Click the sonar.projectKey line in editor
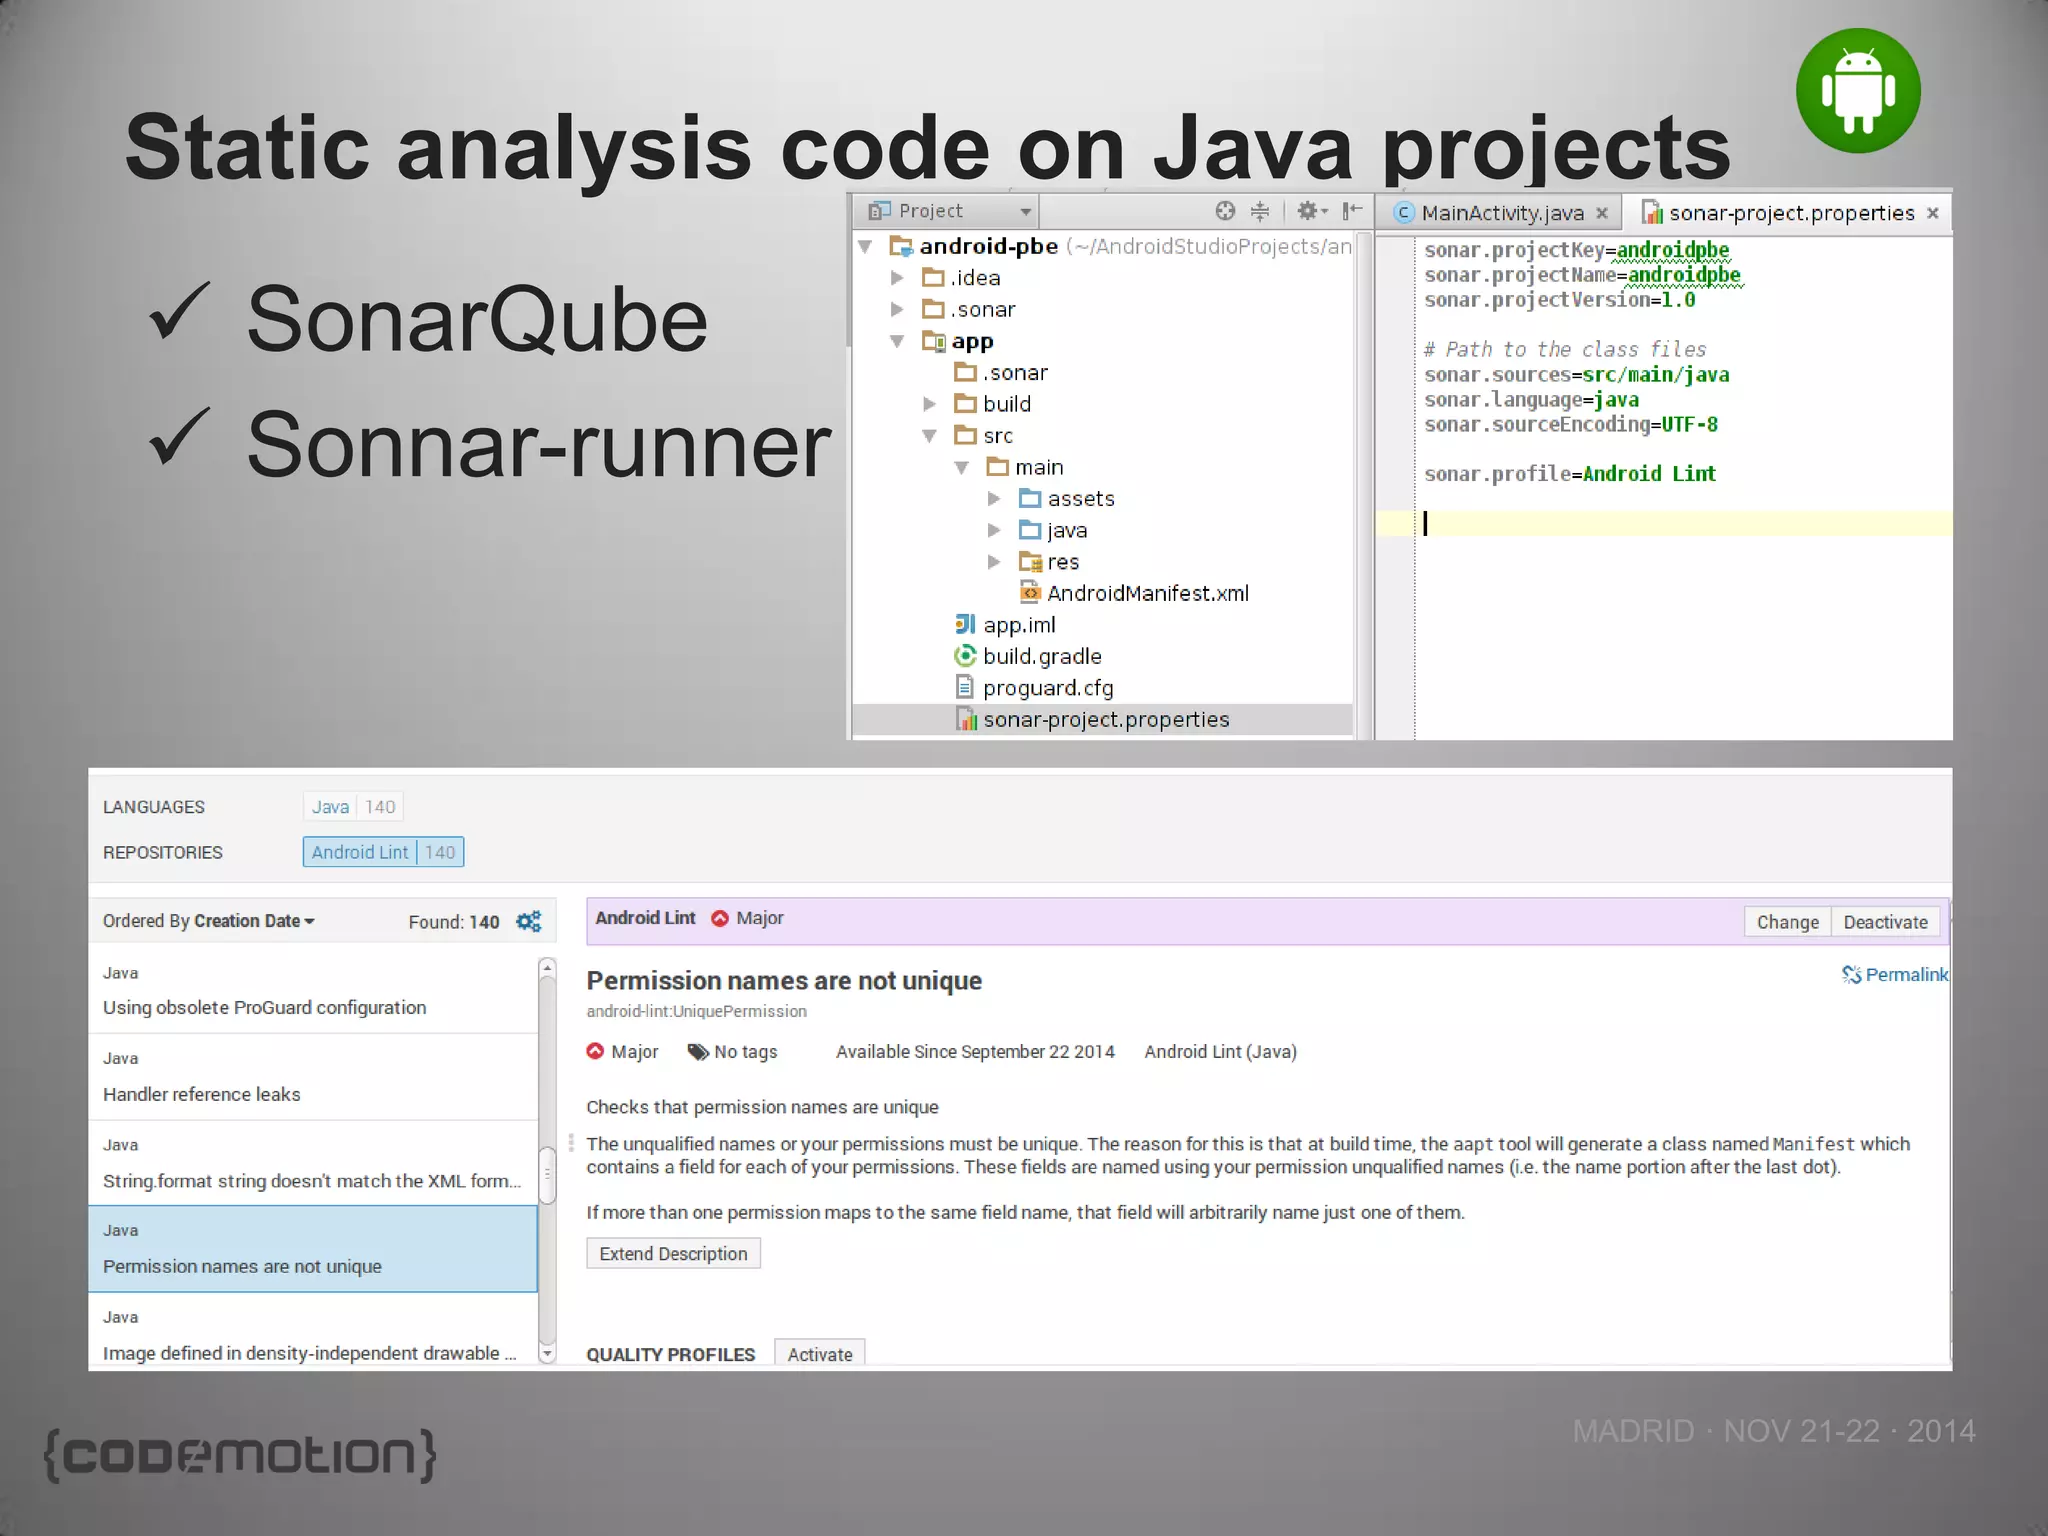Image resolution: width=2048 pixels, height=1536 pixels. [x=1577, y=250]
